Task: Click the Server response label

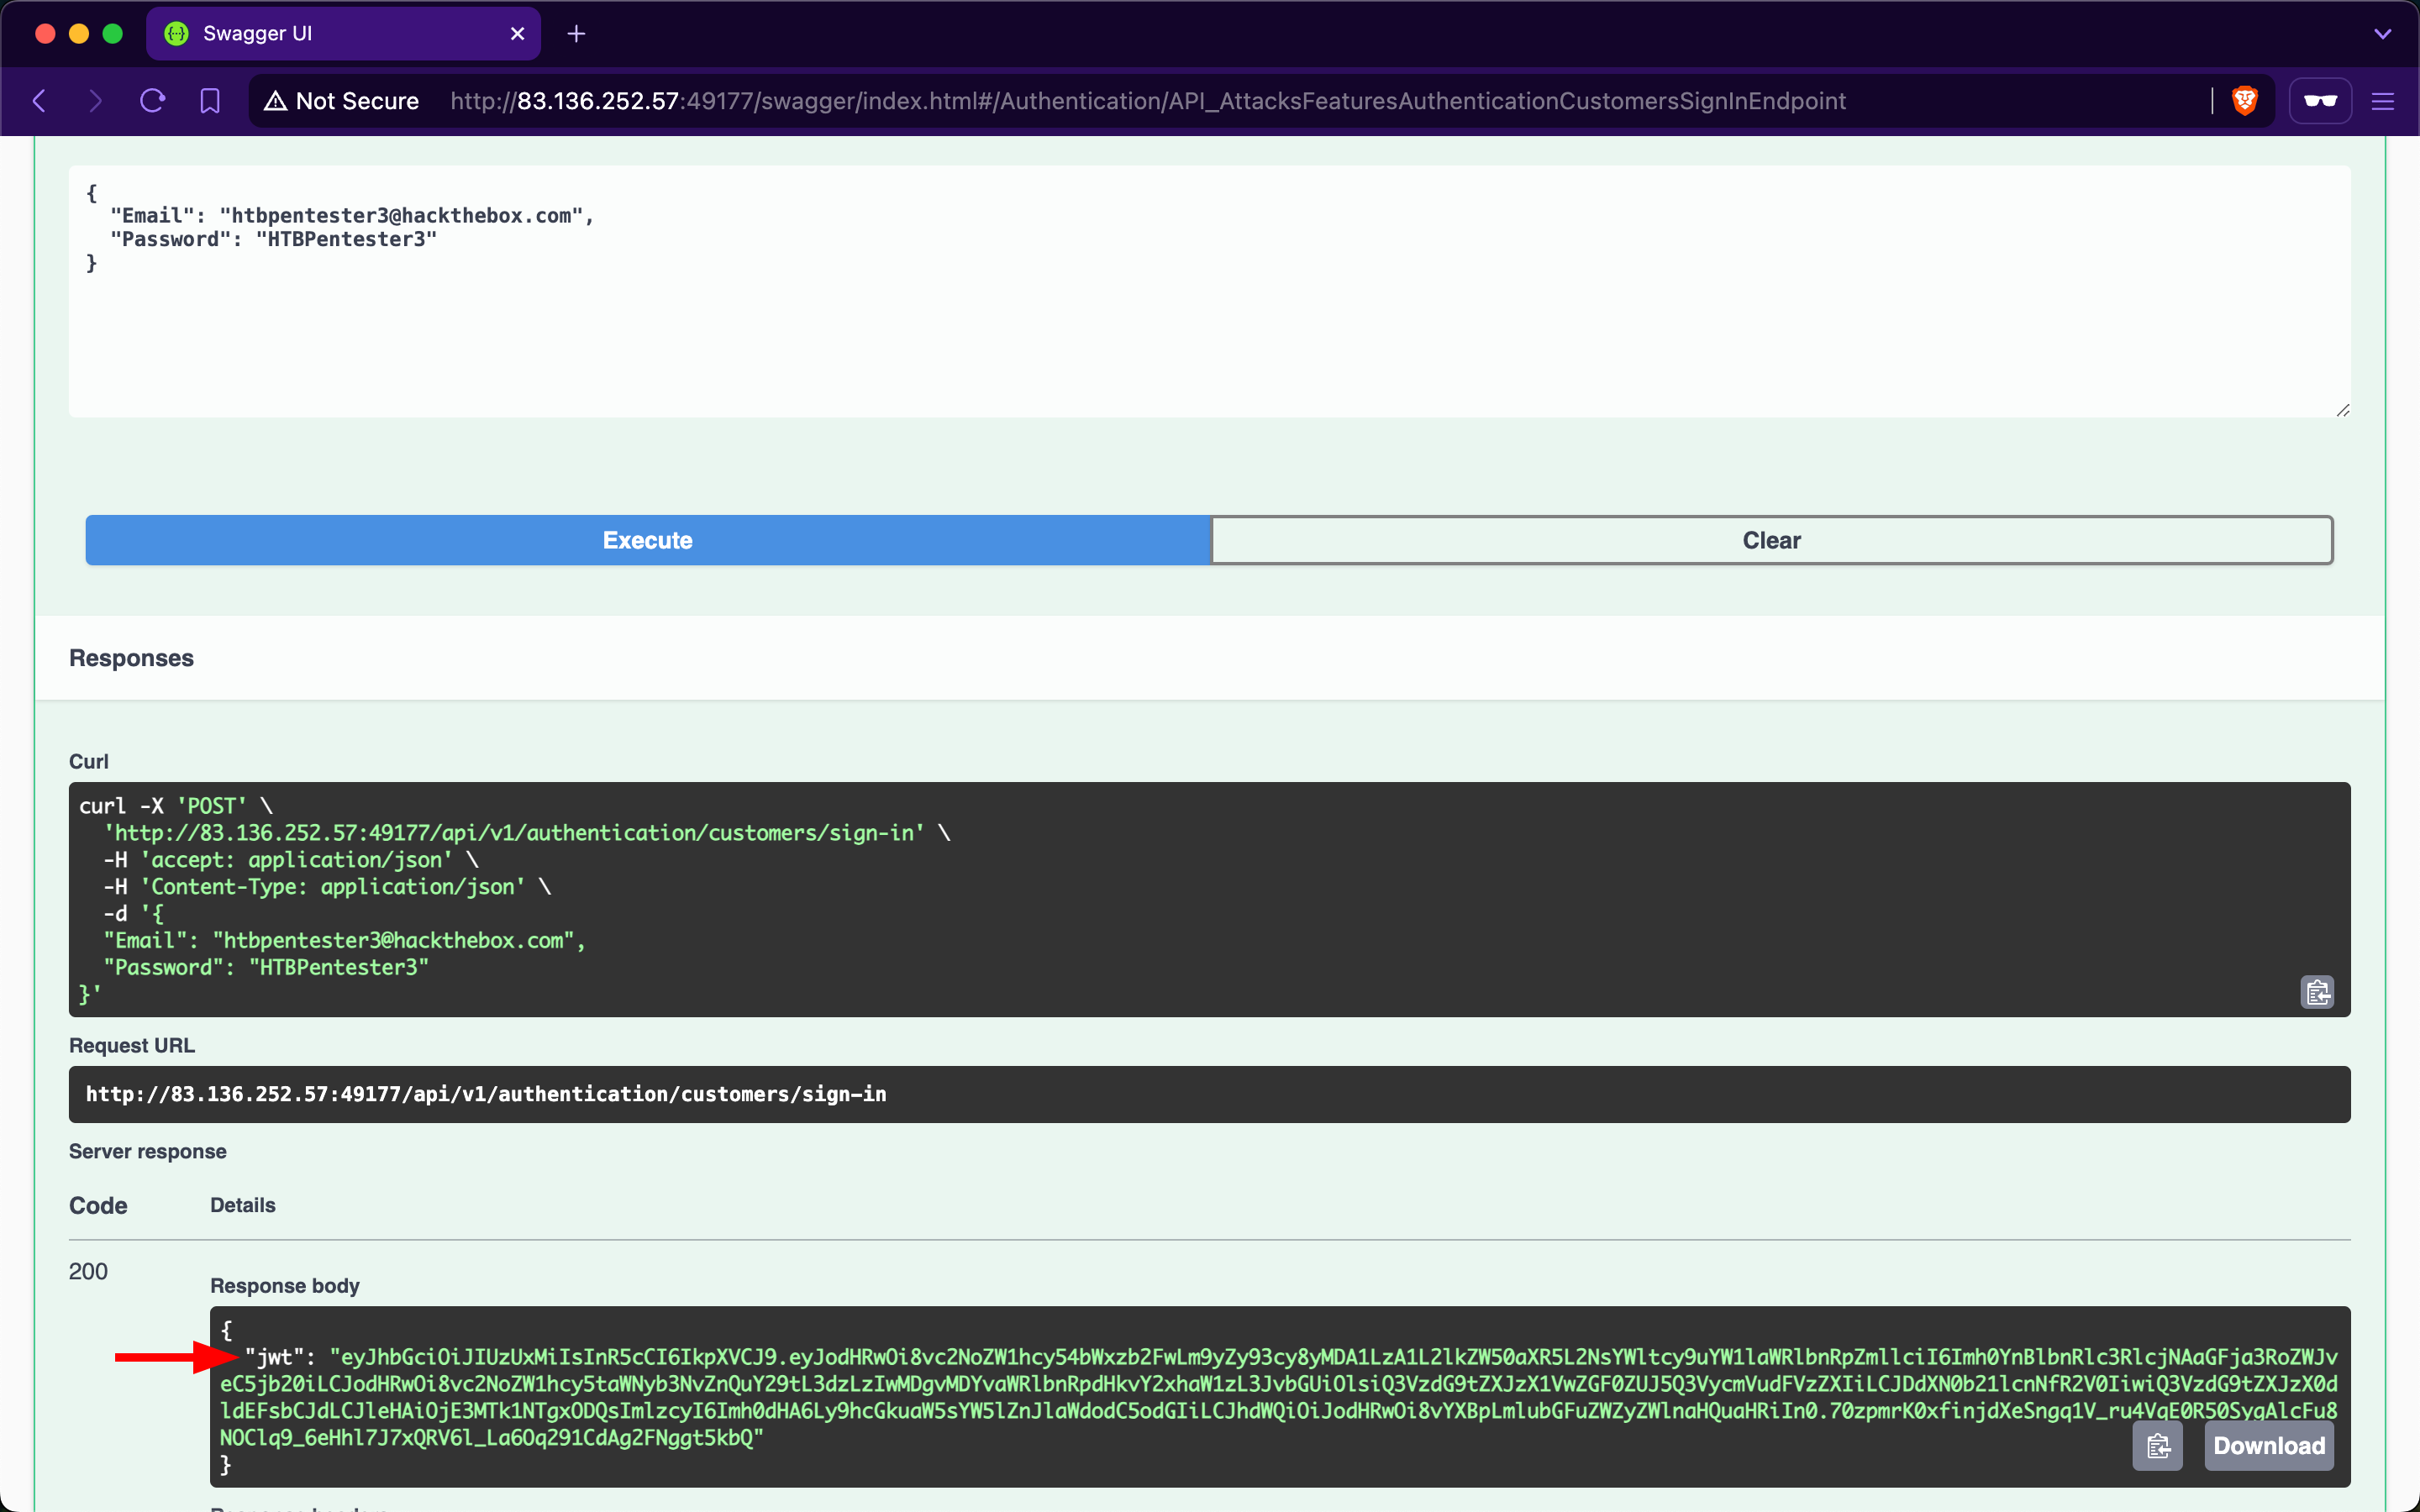Action: [x=147, y=1151]
